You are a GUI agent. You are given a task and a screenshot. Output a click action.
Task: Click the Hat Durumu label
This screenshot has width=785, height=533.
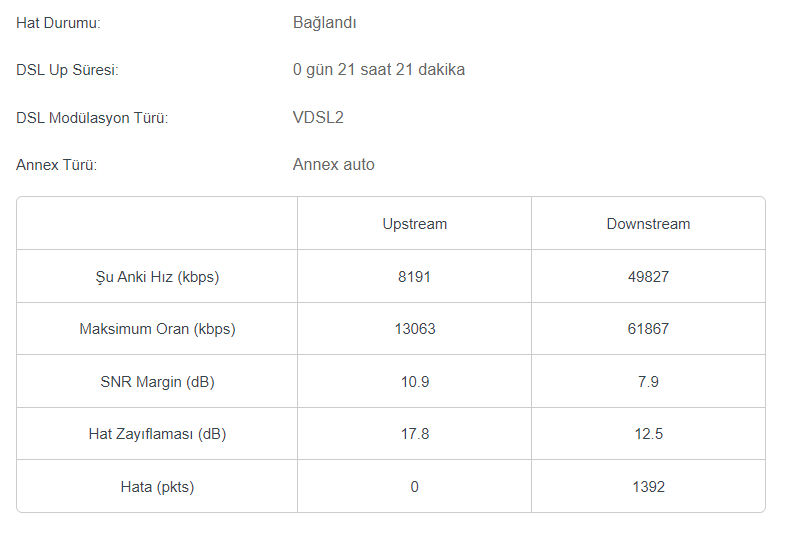pos(58,23)
